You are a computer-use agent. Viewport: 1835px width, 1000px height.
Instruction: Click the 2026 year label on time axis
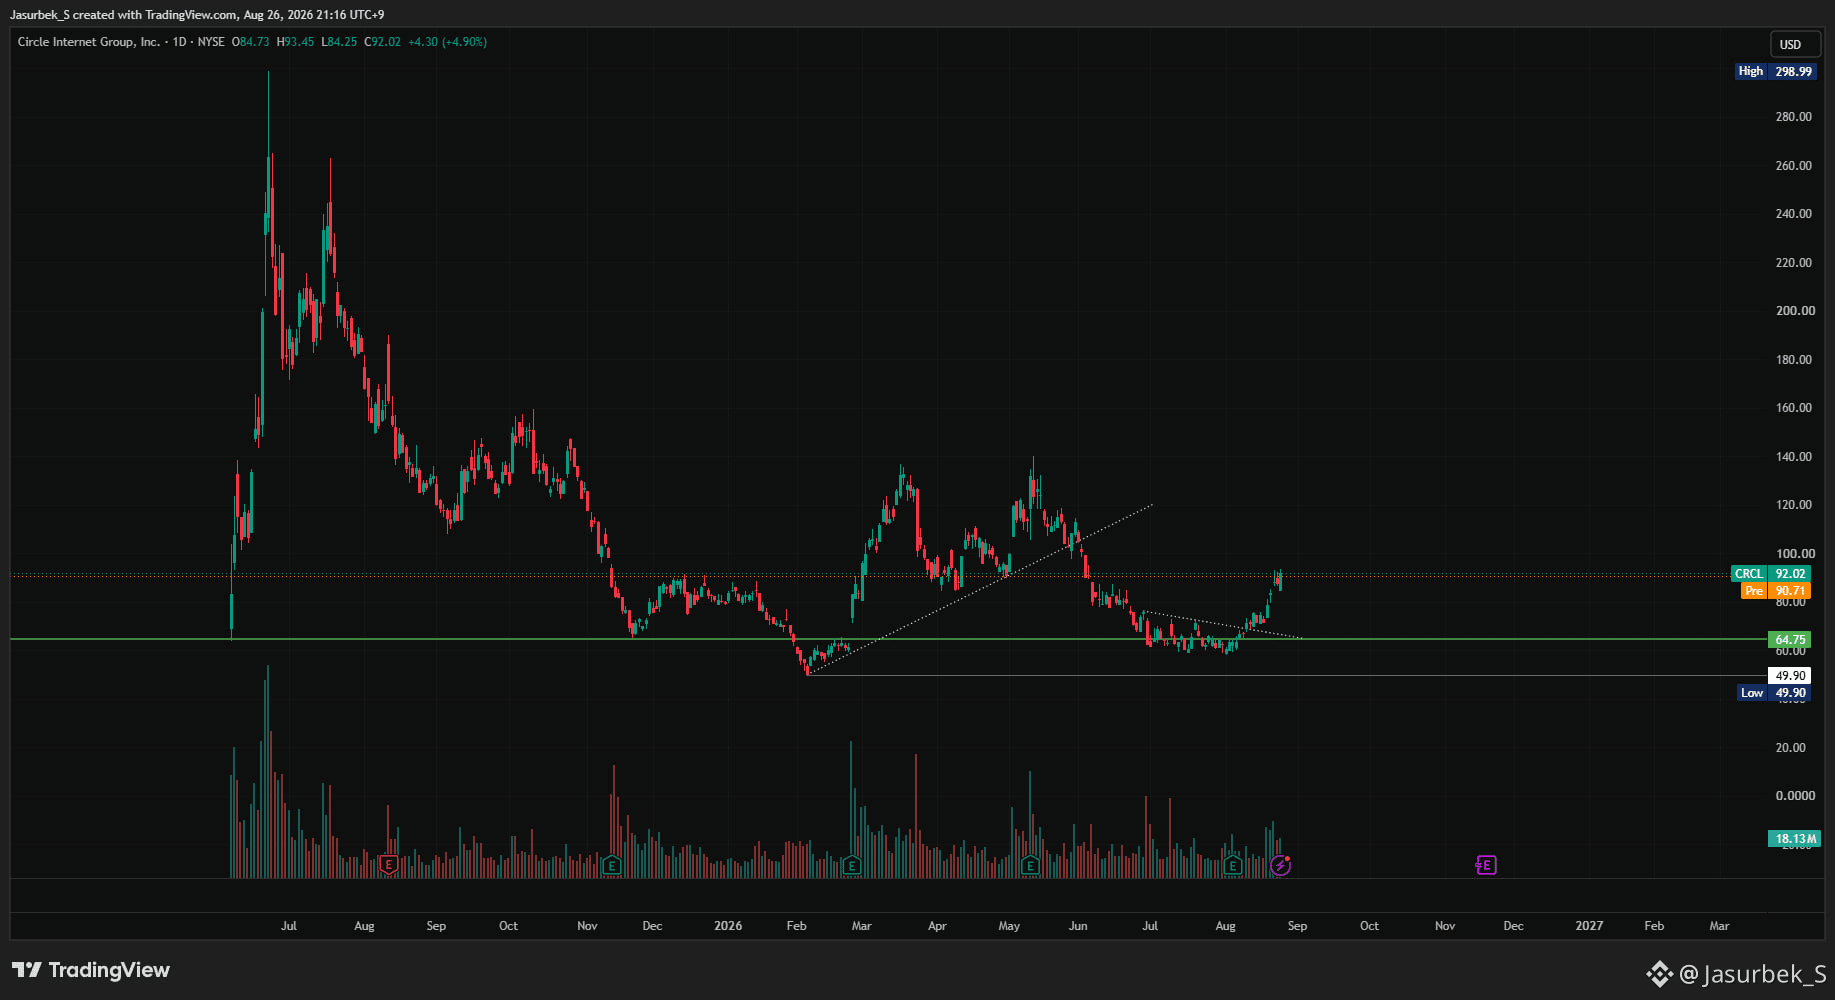[x=728, y=926]
